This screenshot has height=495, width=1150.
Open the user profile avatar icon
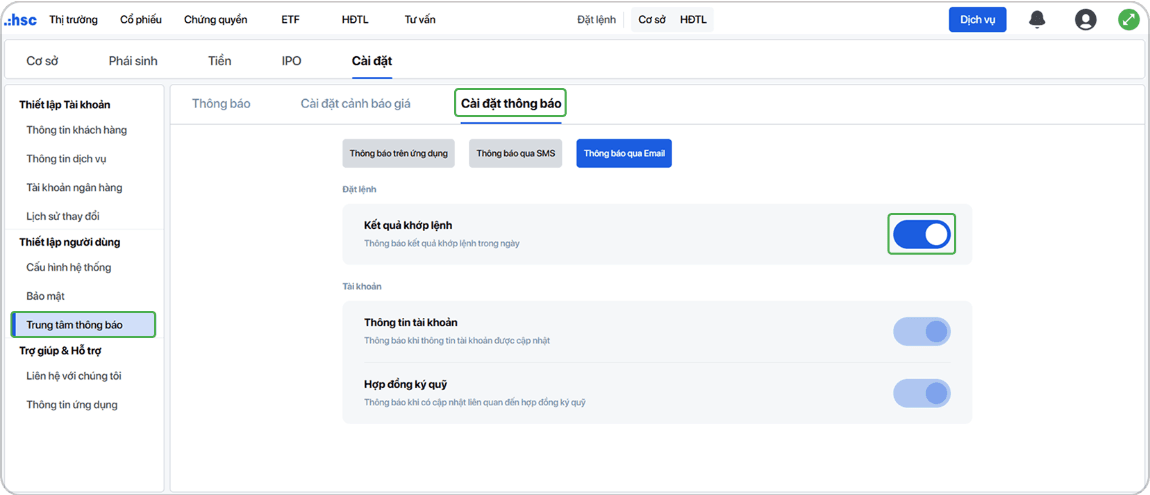[1085, 20]
